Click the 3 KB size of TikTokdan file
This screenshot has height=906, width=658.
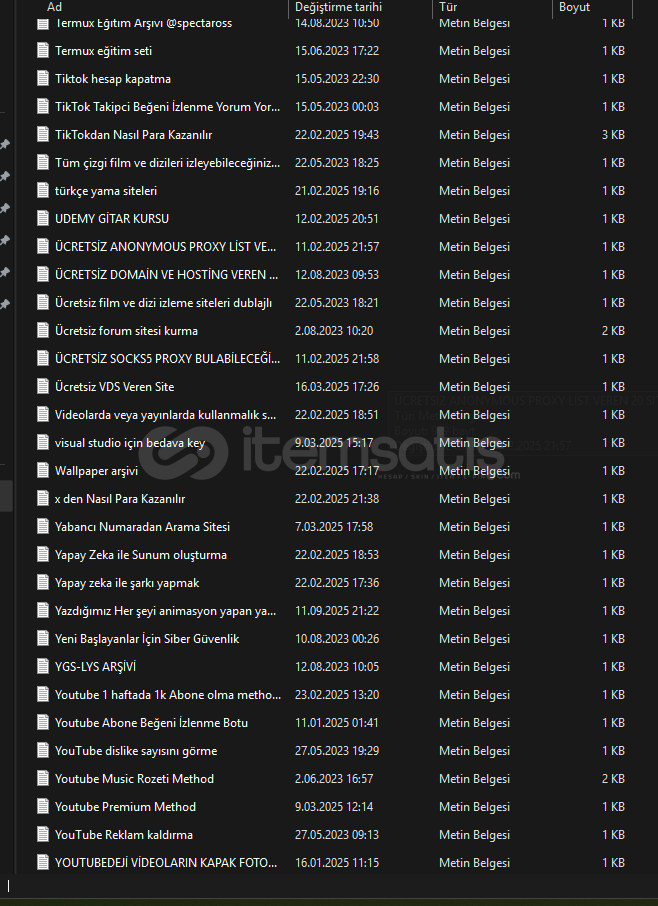(613, 135)
